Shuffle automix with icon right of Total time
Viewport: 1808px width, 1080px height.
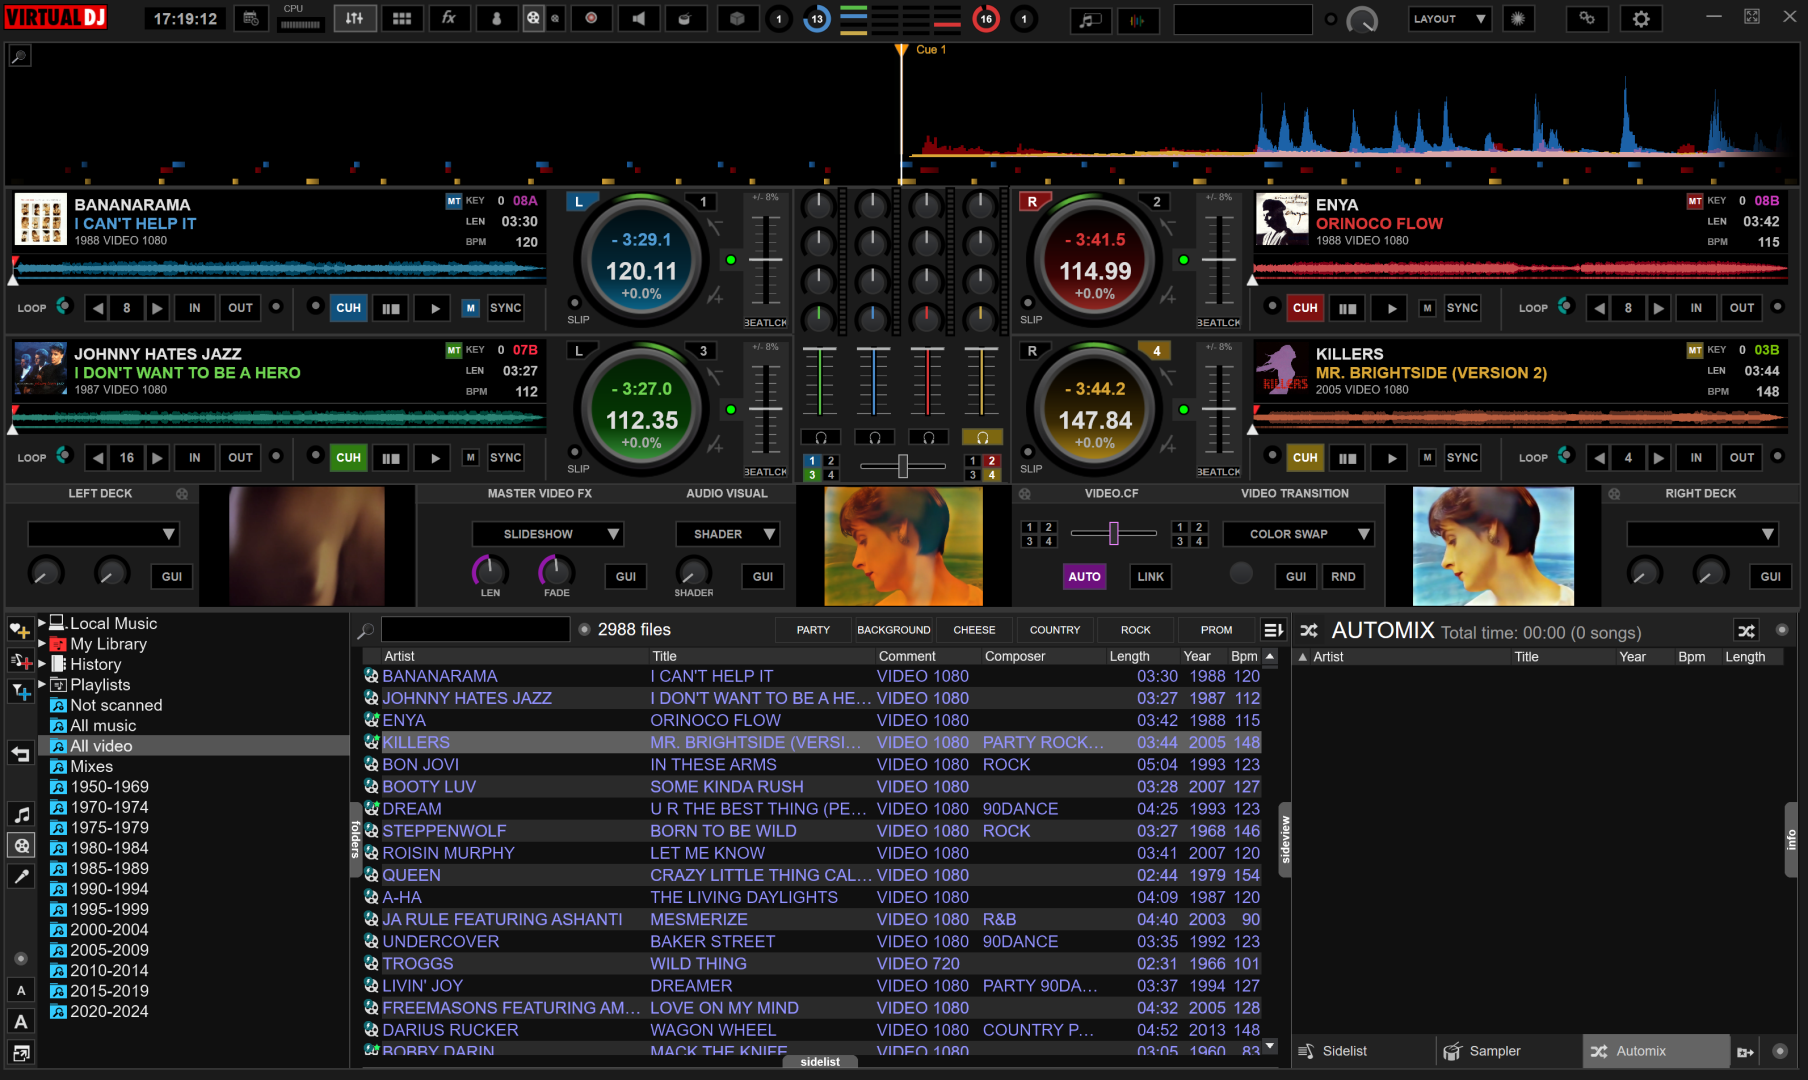pos(1746,631)
